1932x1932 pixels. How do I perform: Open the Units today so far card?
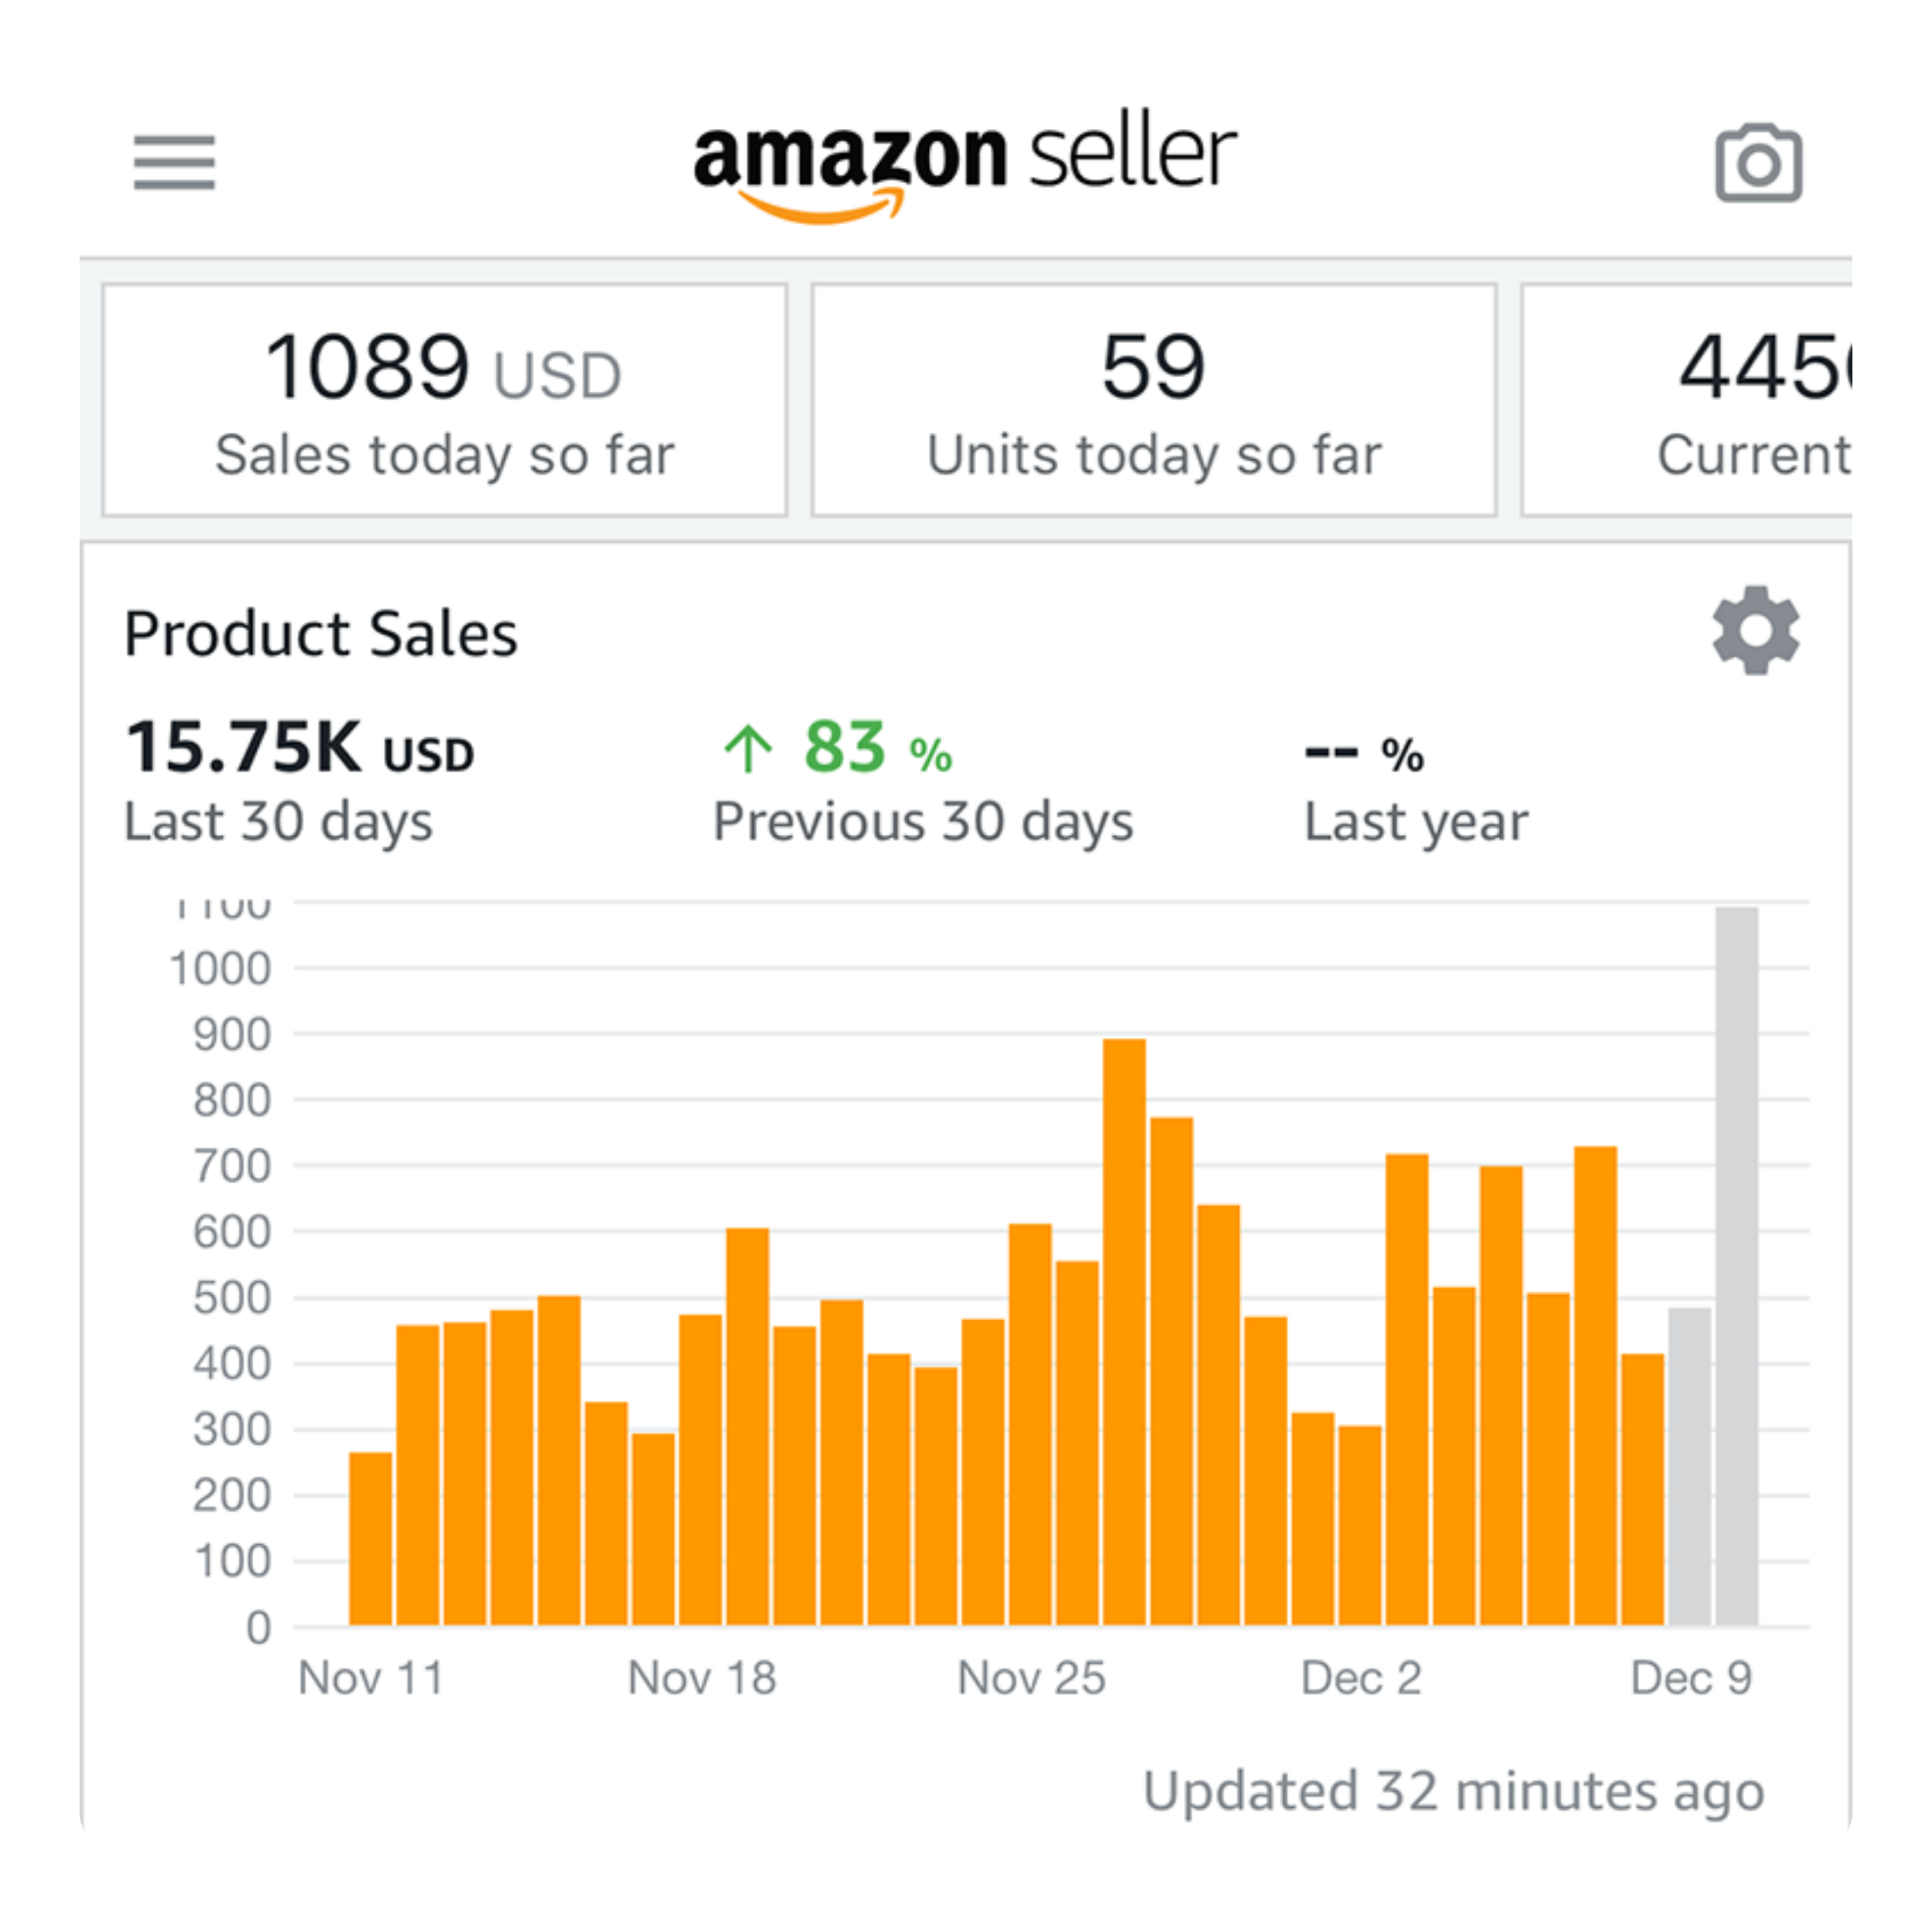[1153, 400]
